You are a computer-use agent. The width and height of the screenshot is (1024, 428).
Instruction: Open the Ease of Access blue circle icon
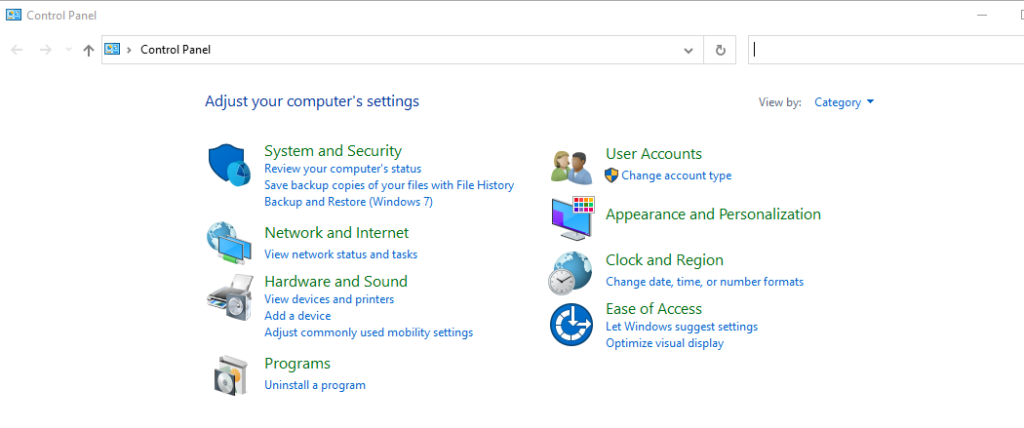pos(571,324)
